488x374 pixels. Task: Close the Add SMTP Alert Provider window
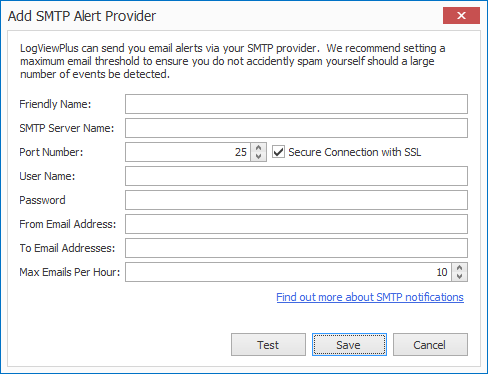click(461, 15)
